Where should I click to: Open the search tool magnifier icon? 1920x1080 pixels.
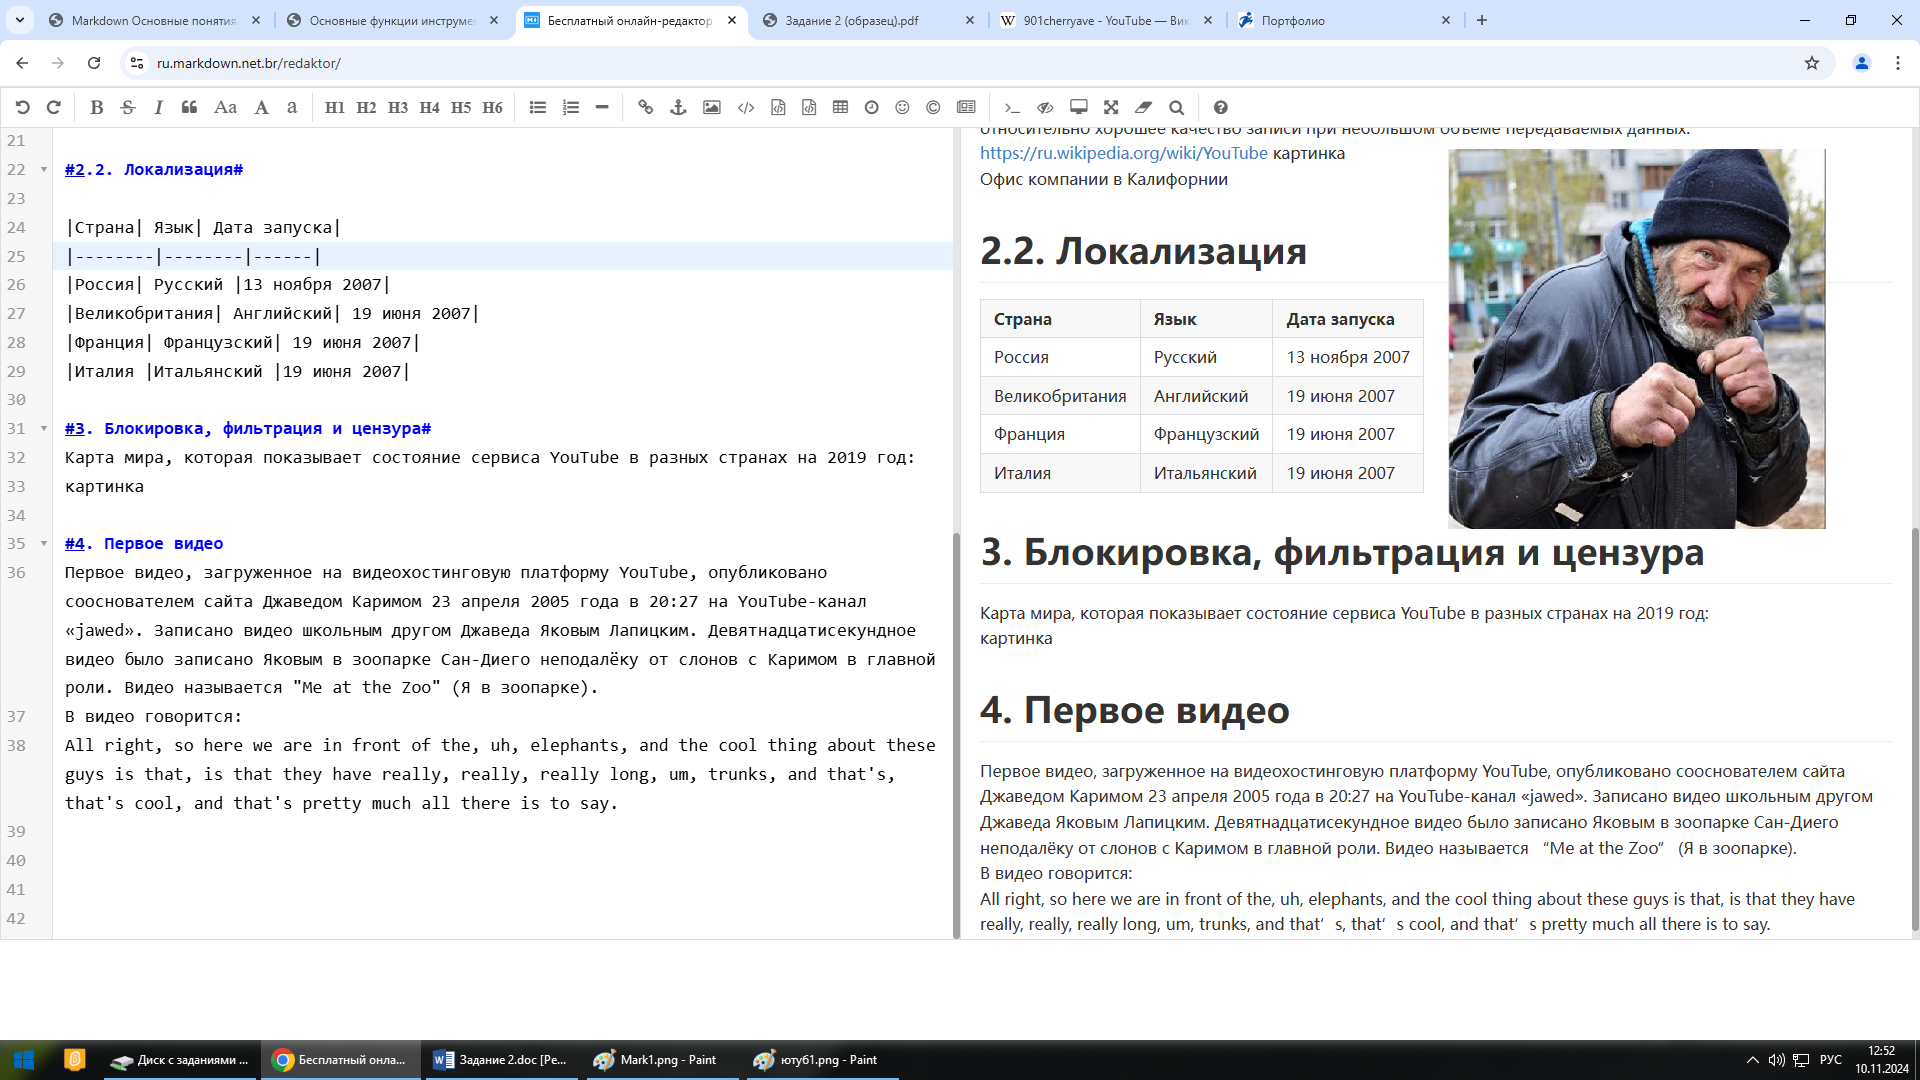(x=1177, y=107)
